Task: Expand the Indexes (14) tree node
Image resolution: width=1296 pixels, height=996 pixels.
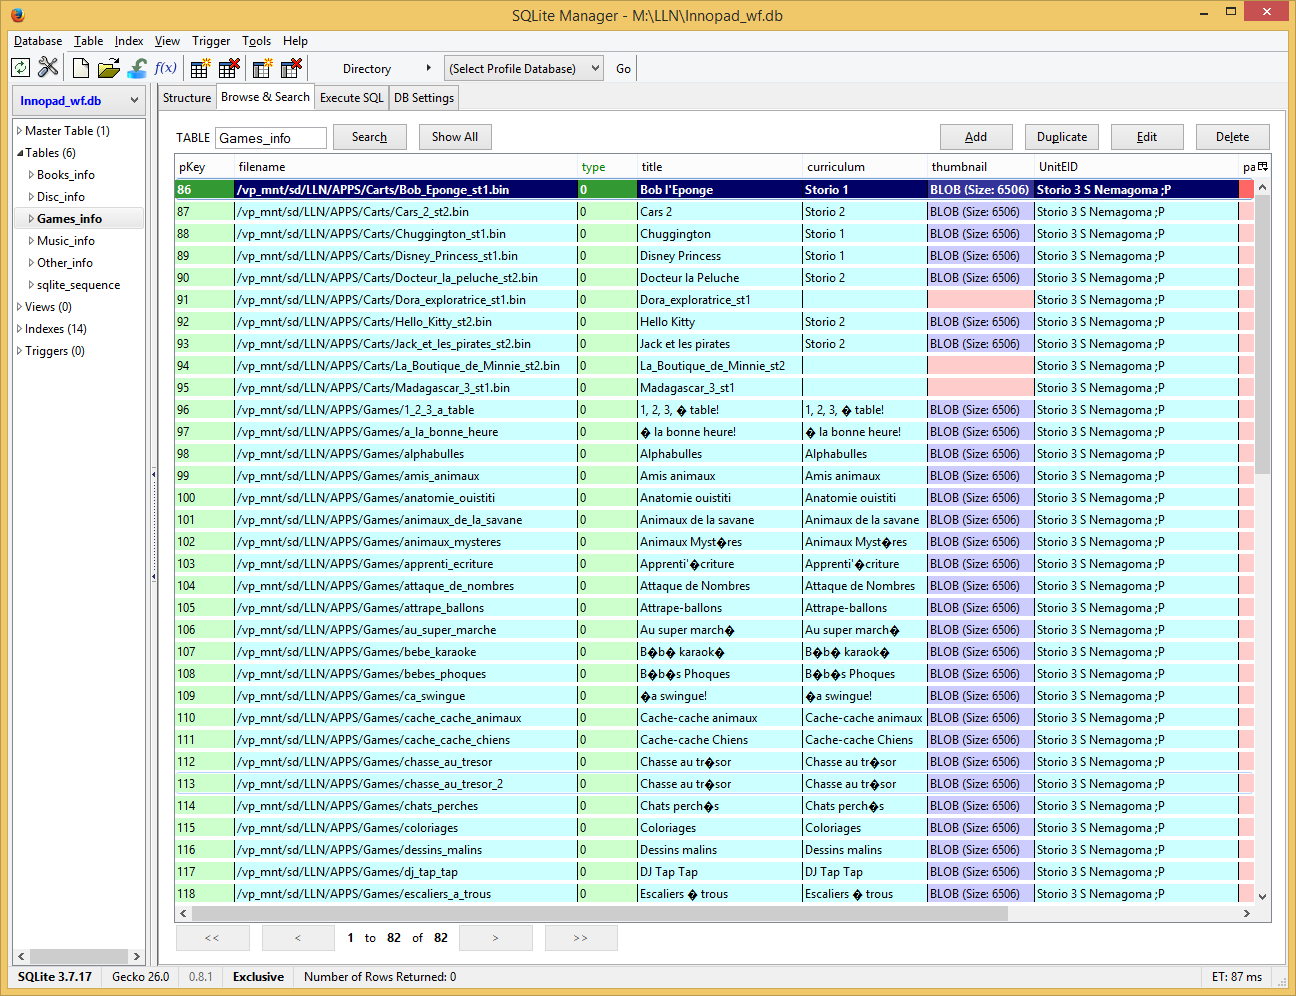Action: click(19, 329)
